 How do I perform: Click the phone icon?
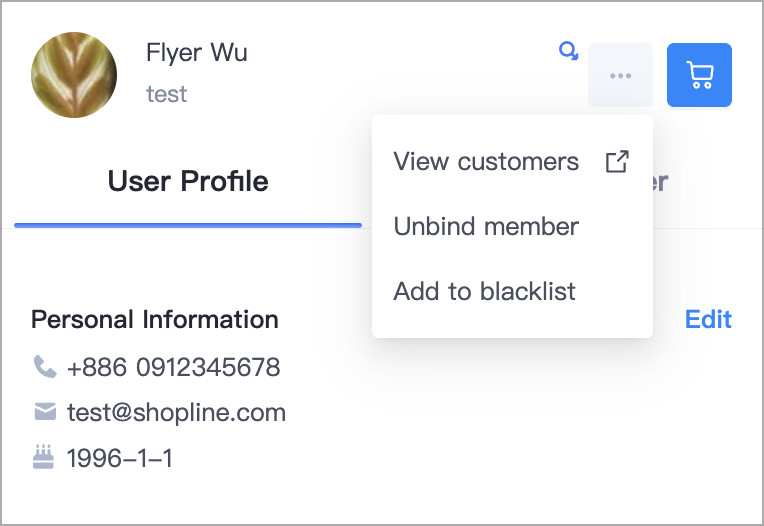45,366
